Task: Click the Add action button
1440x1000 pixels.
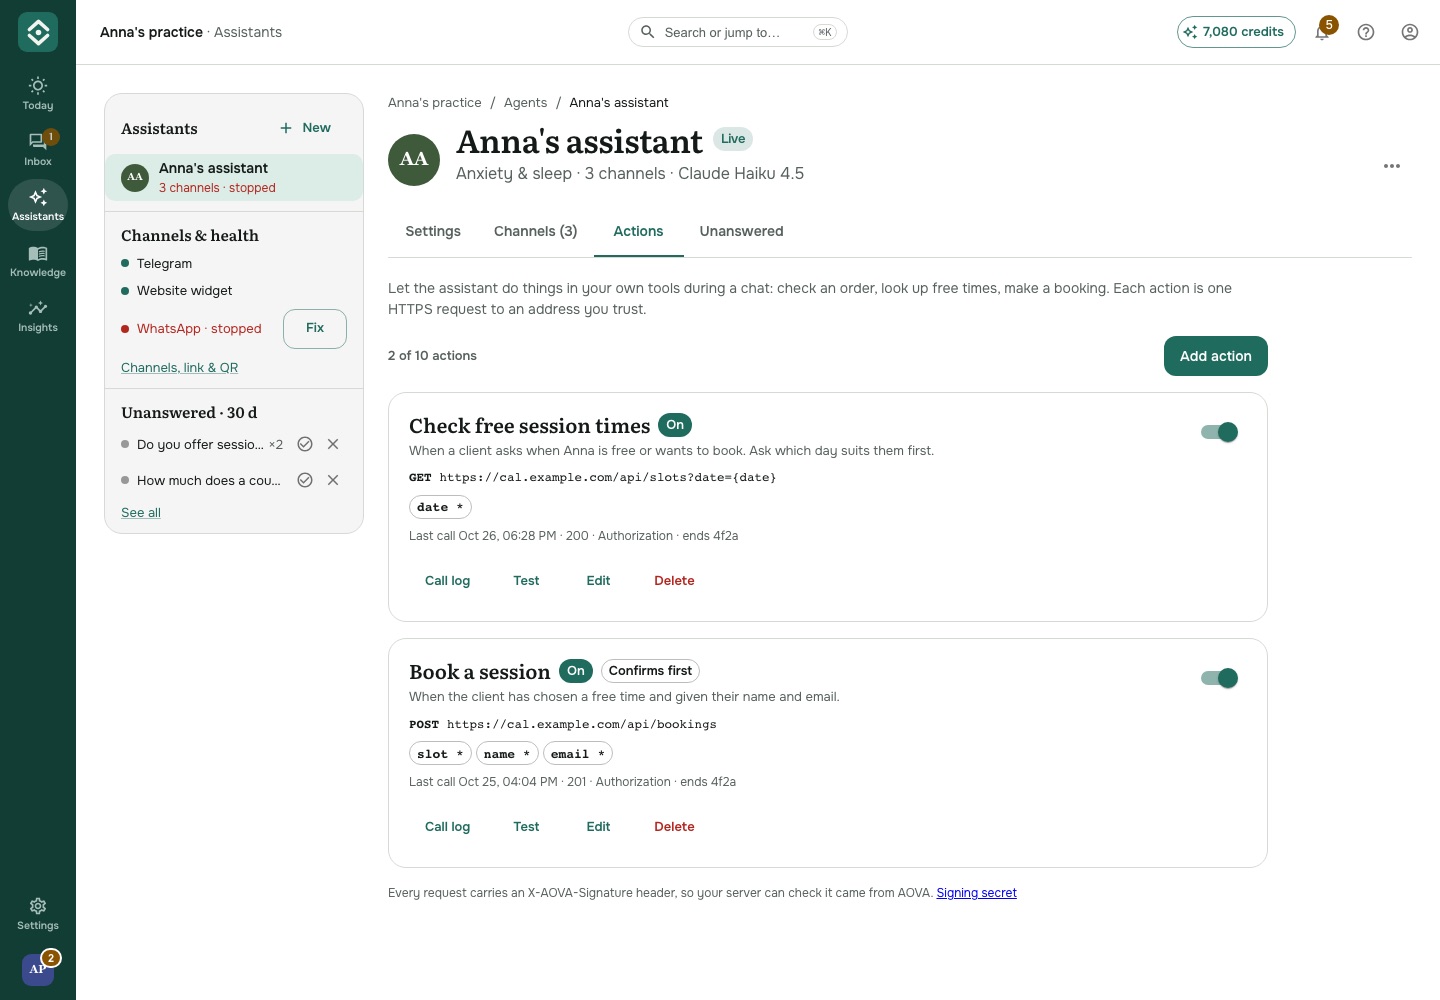Action: pyautogui.click(x=1215, y=356)
